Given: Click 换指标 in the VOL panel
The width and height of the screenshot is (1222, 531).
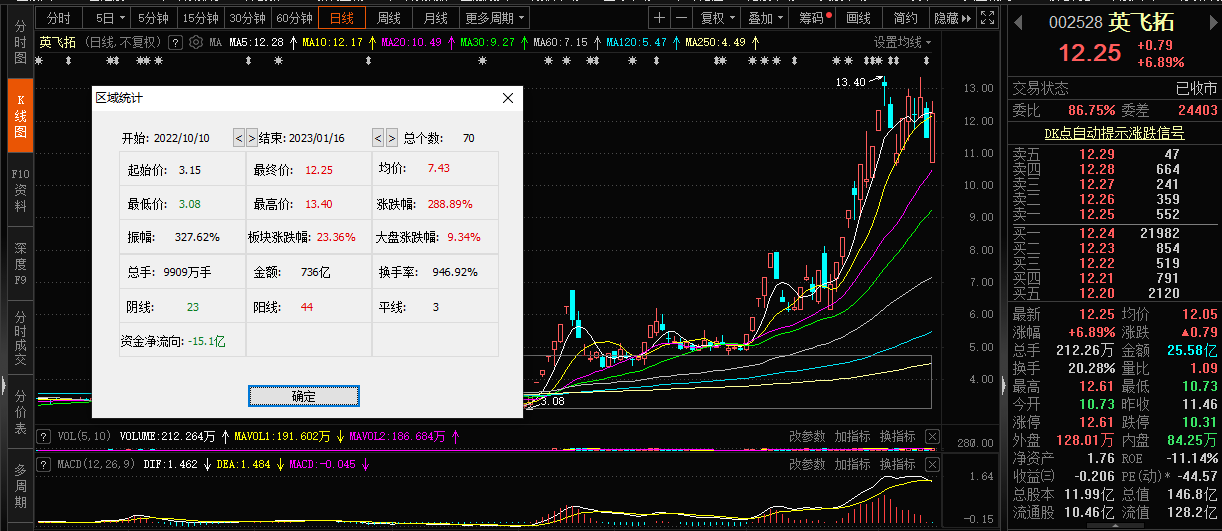Looking at the screenshot, I should 897,436.
